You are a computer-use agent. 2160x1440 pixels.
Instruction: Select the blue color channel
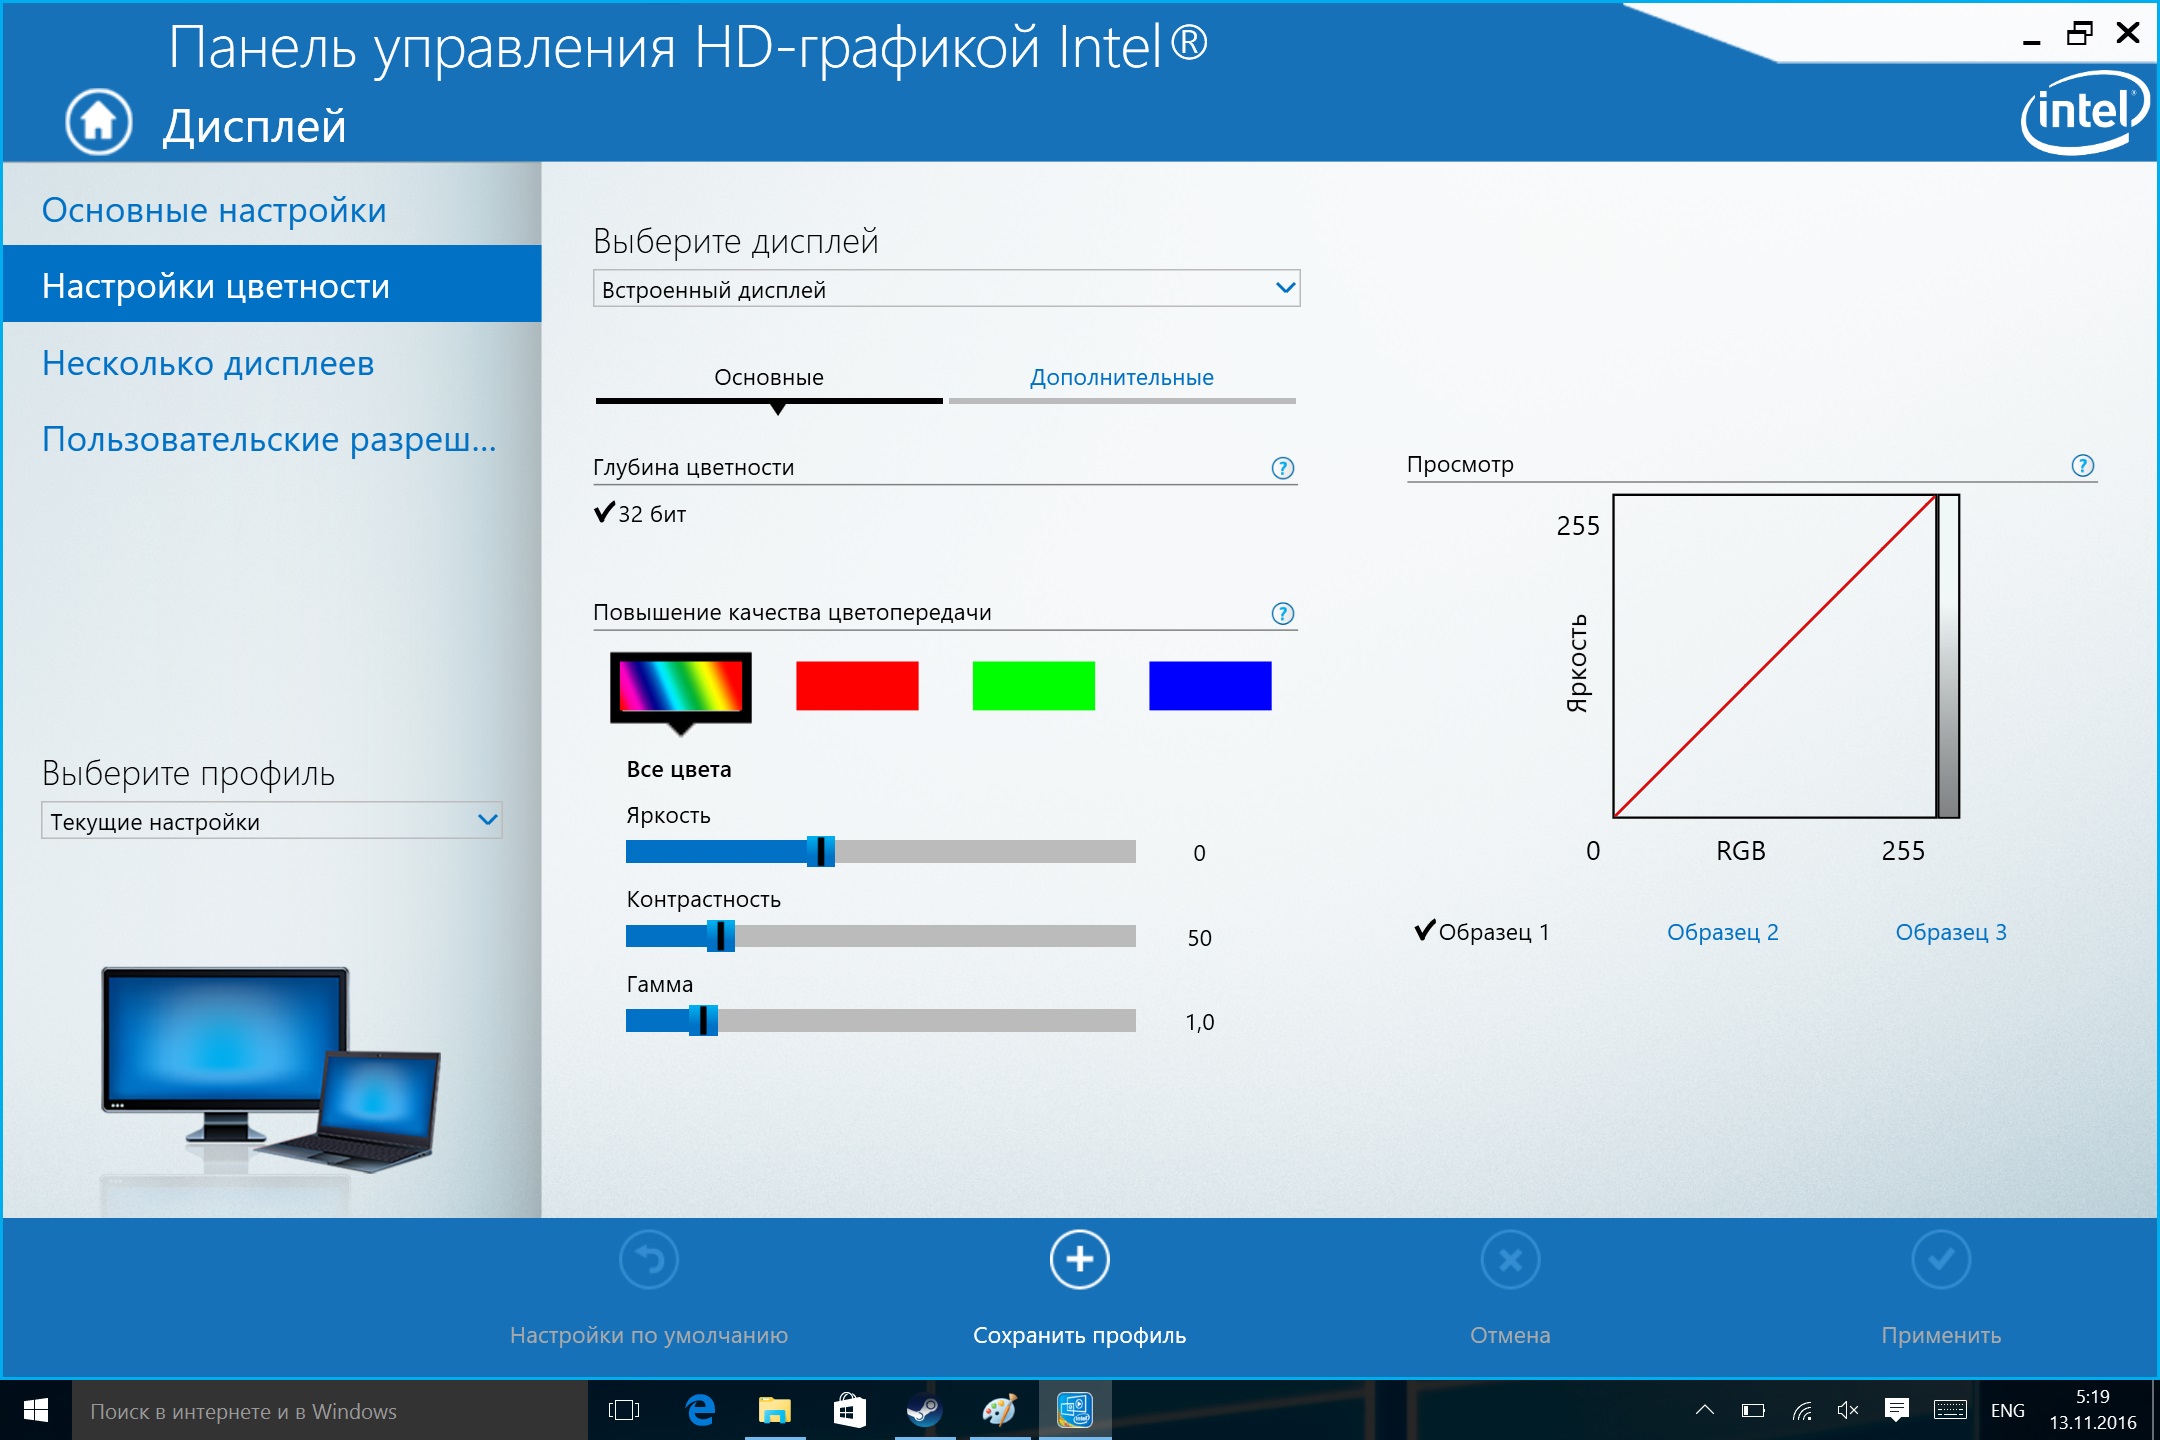point(1210,686)
